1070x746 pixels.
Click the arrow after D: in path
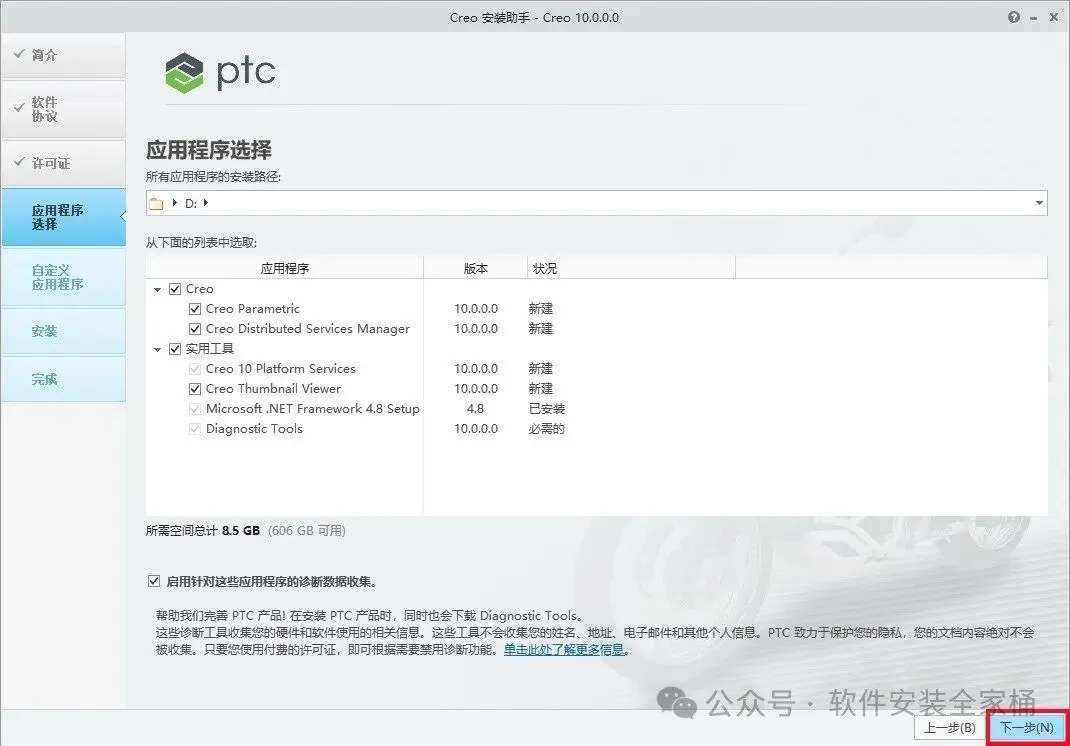coord(205,203)
